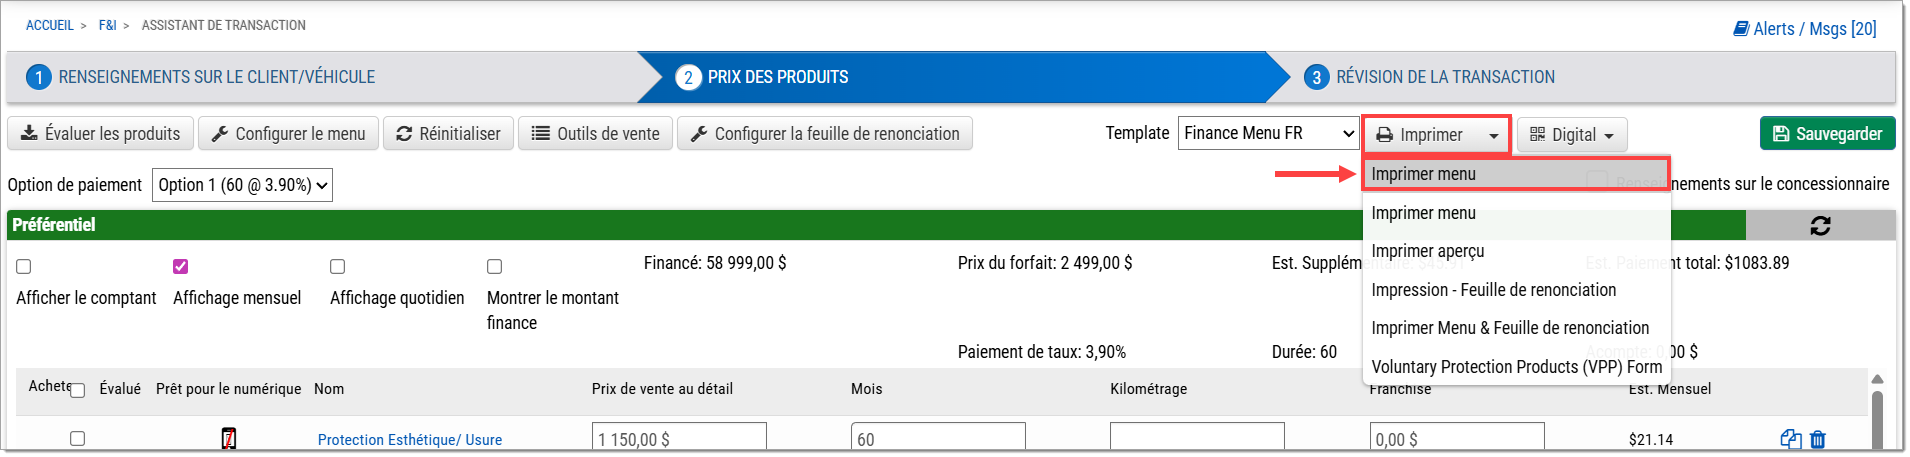Choose Impression - Feuille de renonciation
The width and height of the screenshot is (1910, 457).
click(1493, 290)
